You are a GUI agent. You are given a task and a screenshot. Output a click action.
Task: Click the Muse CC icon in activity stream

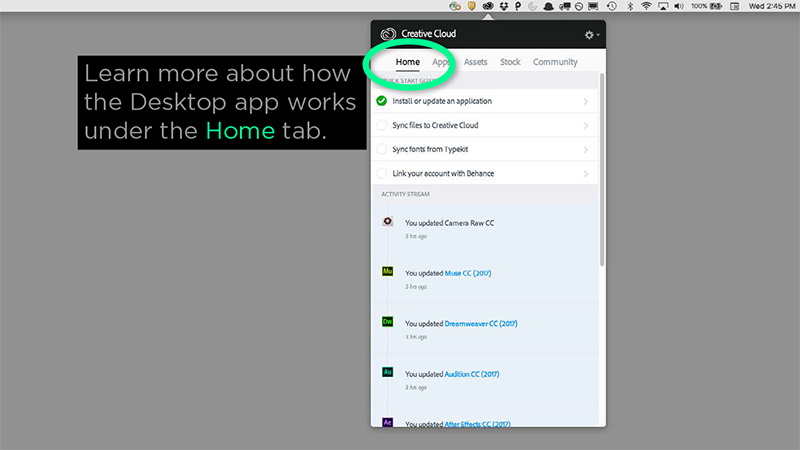(x=388, y=271)
